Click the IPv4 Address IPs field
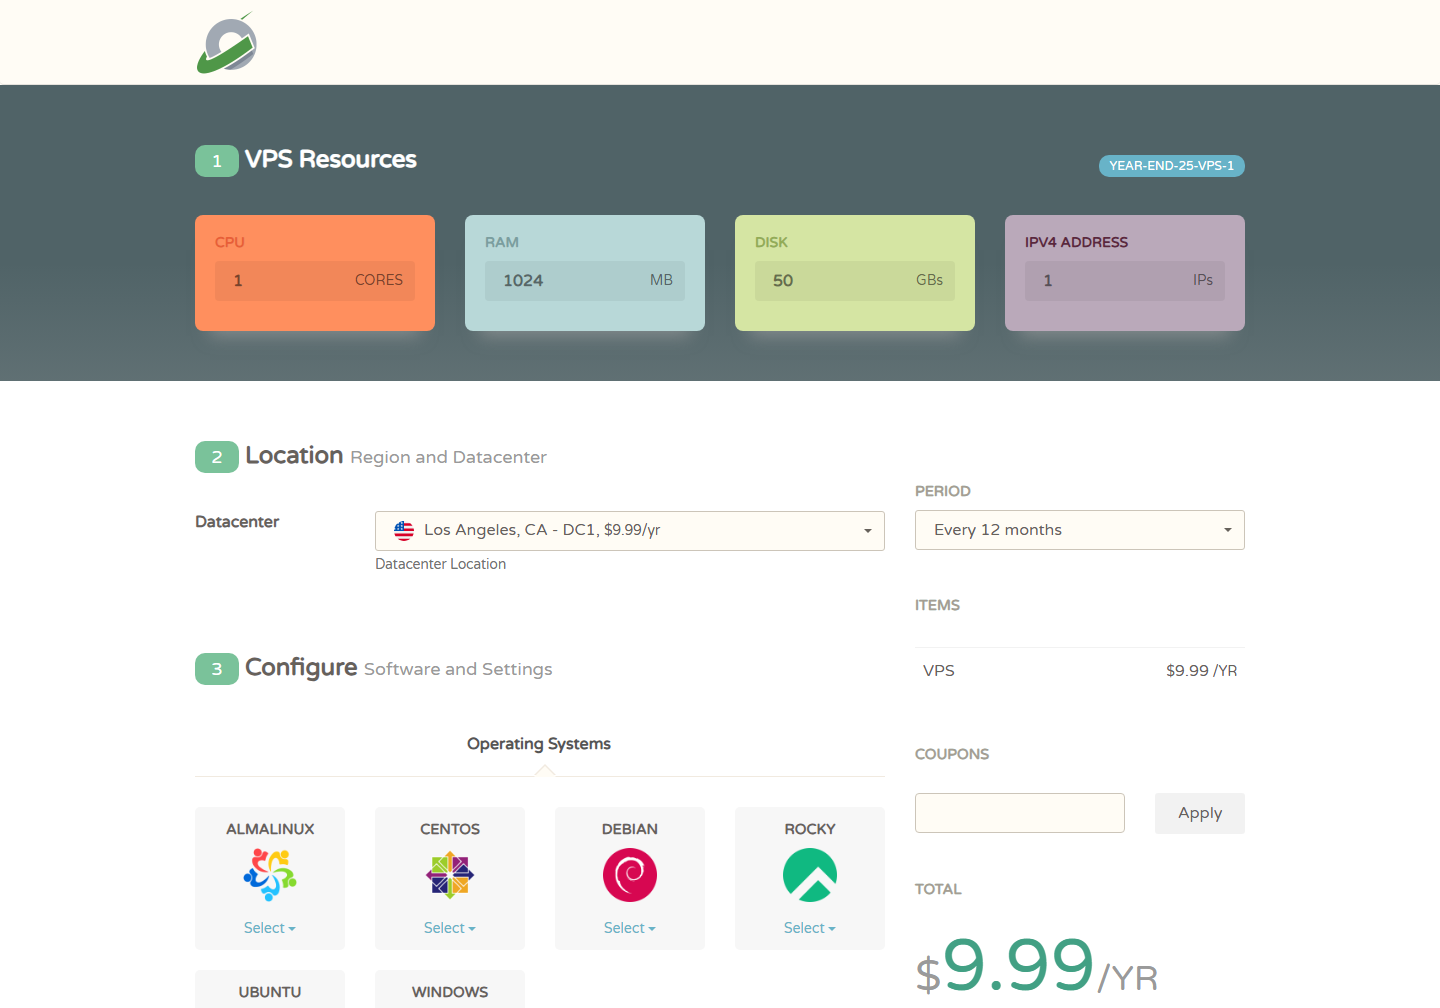The width and height of the screenshot is (1440, 1008). pos(1125,281)
